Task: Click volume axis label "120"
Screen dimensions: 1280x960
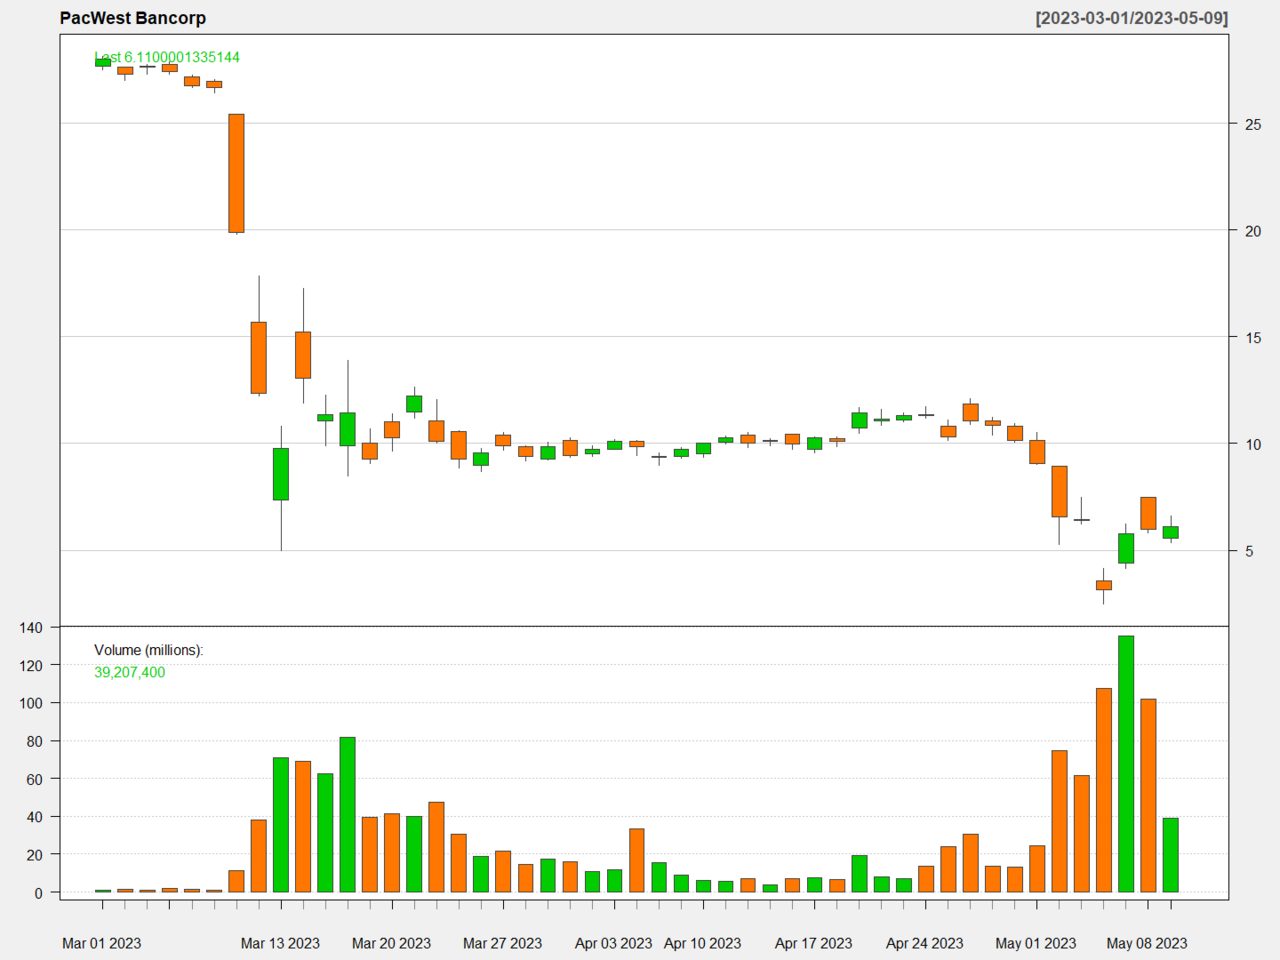Action: click(x=31, y=665)
